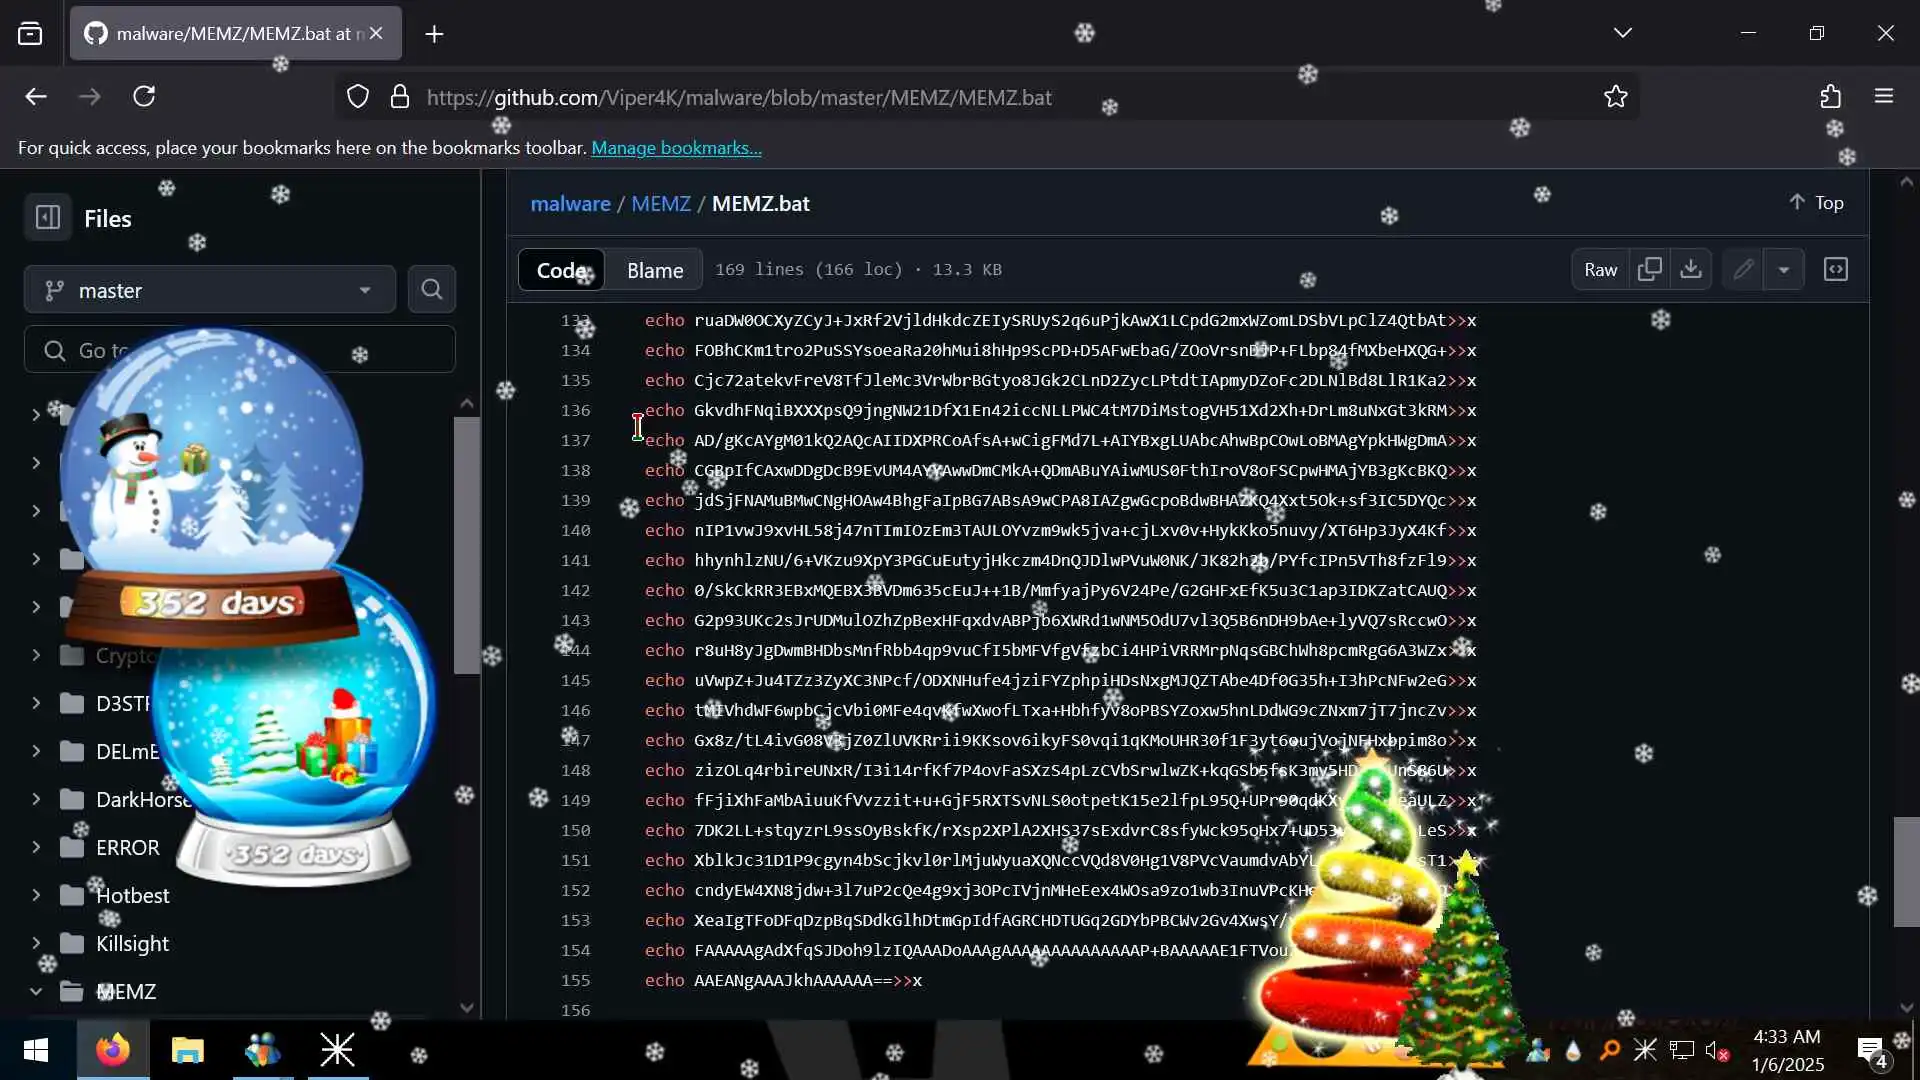Collapse the MEMZ folder
This screenshot has width=1920, height=1080.
pos(36,992)
